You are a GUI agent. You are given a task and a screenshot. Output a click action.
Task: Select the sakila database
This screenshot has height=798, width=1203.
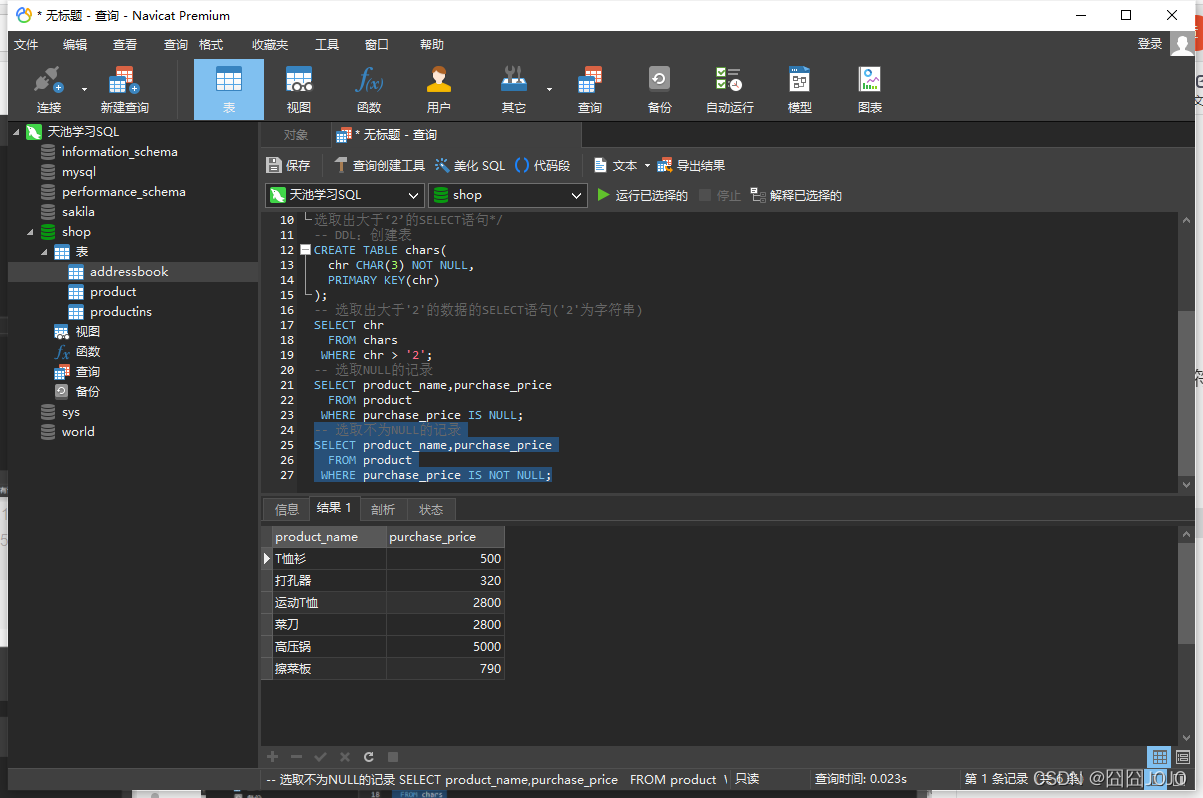click(78, 212)
